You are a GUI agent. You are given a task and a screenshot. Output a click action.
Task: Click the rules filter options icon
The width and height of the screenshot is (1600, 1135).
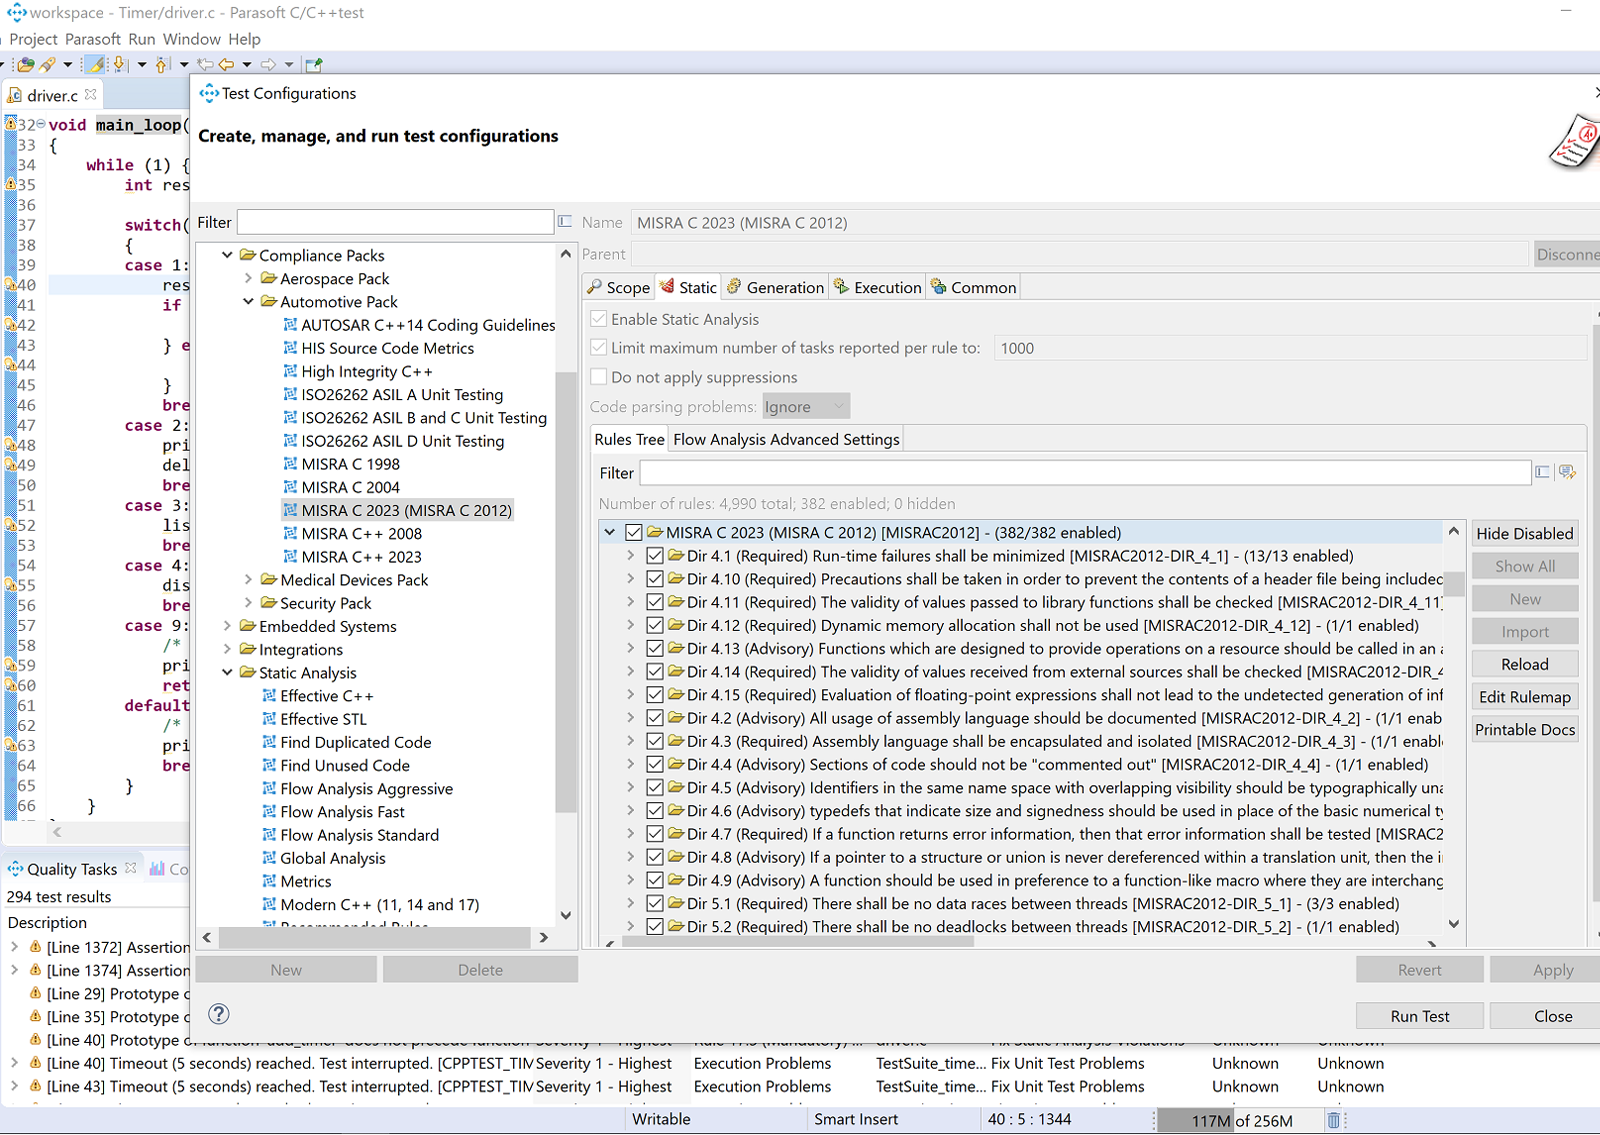(1567, 472)
